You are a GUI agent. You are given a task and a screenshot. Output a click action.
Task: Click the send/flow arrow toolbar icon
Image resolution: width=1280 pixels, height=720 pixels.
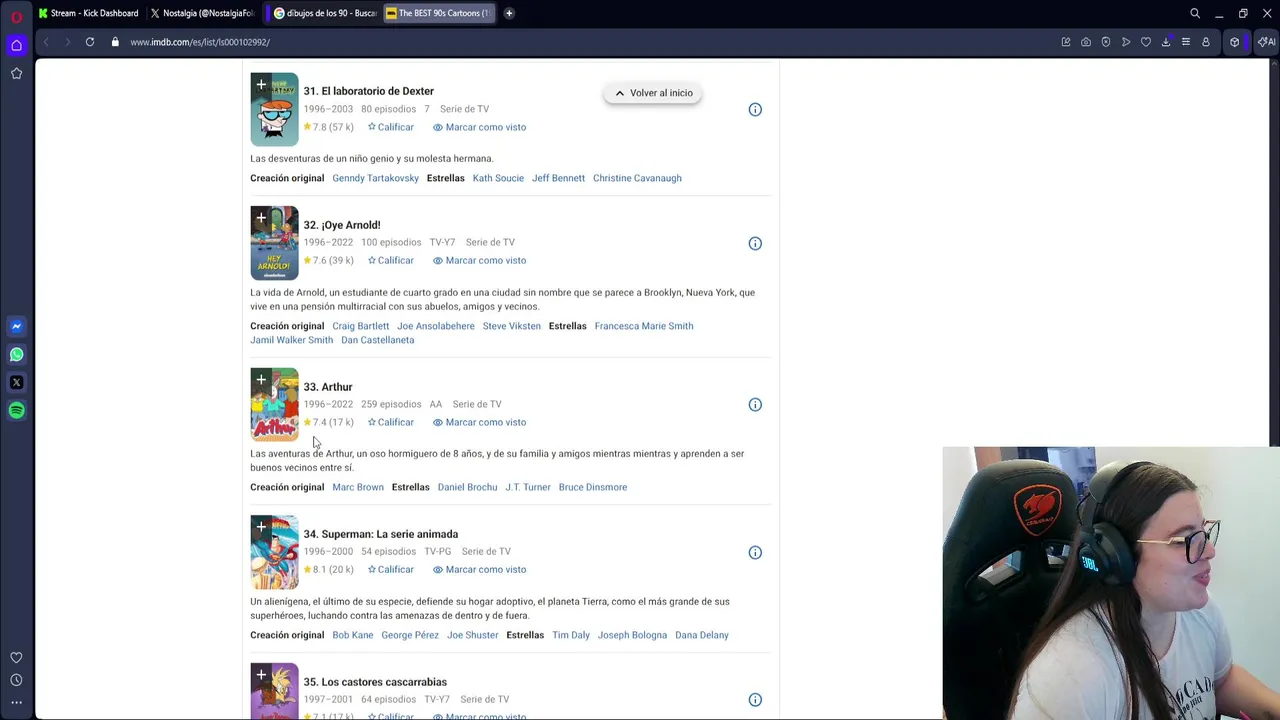pyautogui.click(x=1126, y=42)
